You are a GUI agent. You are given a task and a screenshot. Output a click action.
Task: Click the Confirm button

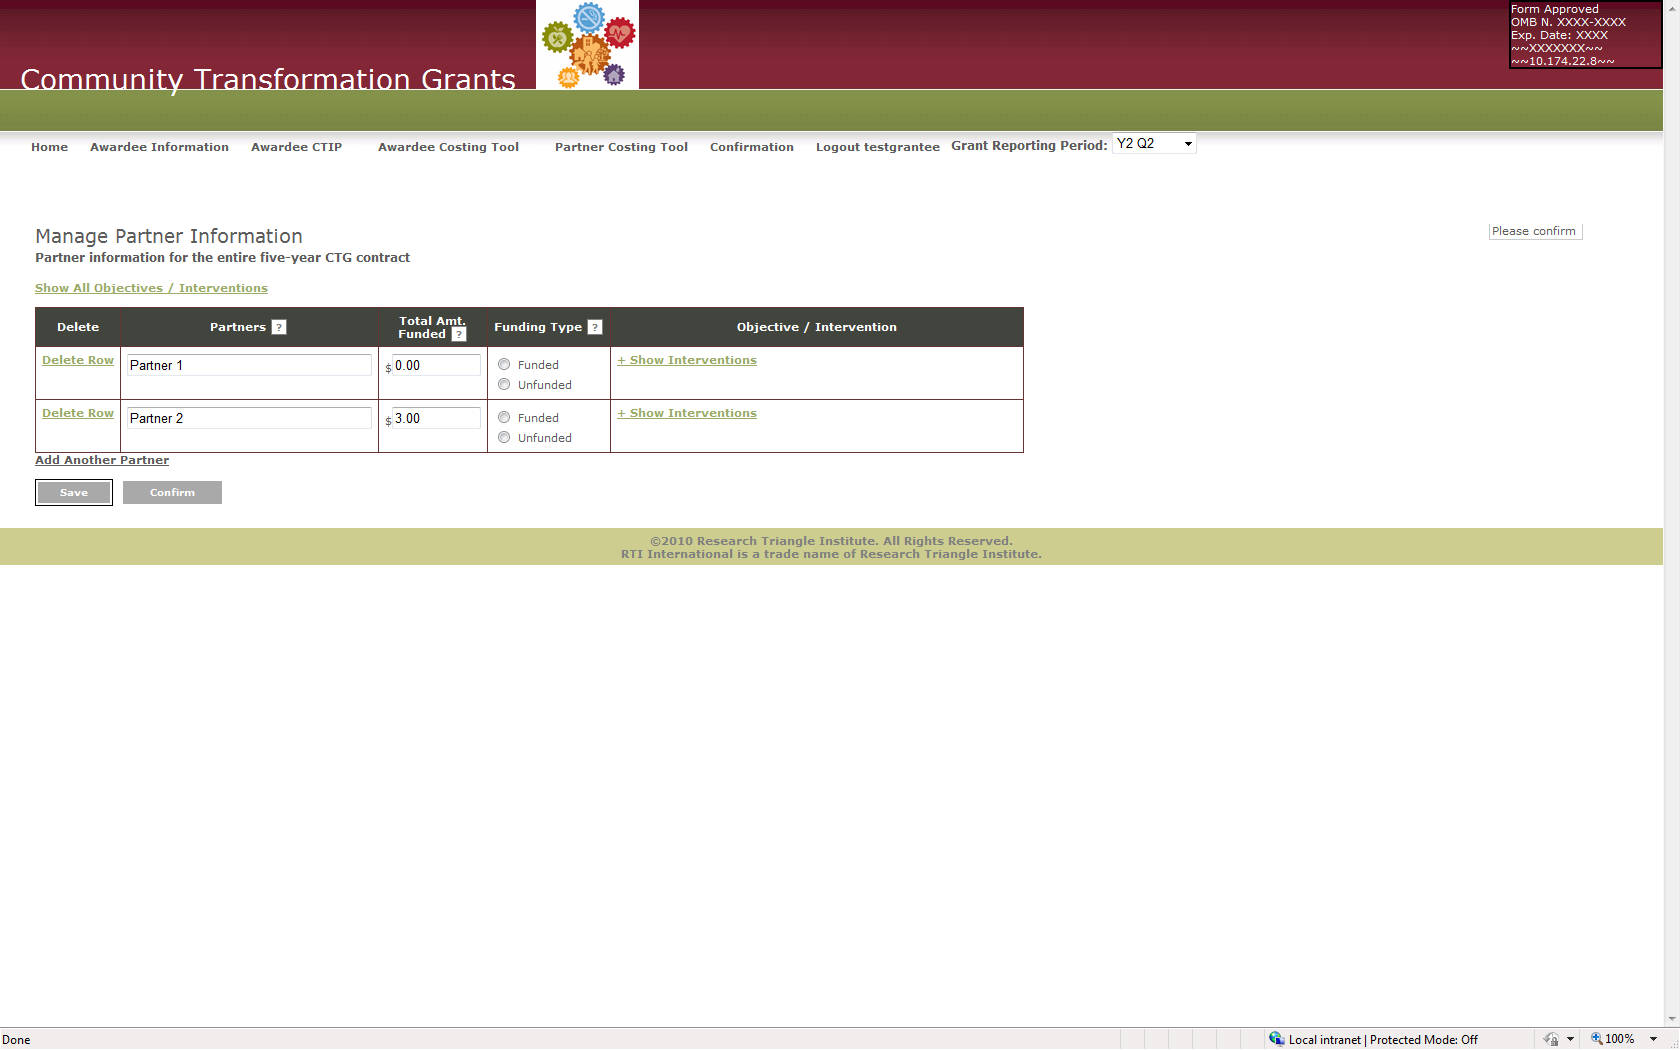tap(172, 492)
